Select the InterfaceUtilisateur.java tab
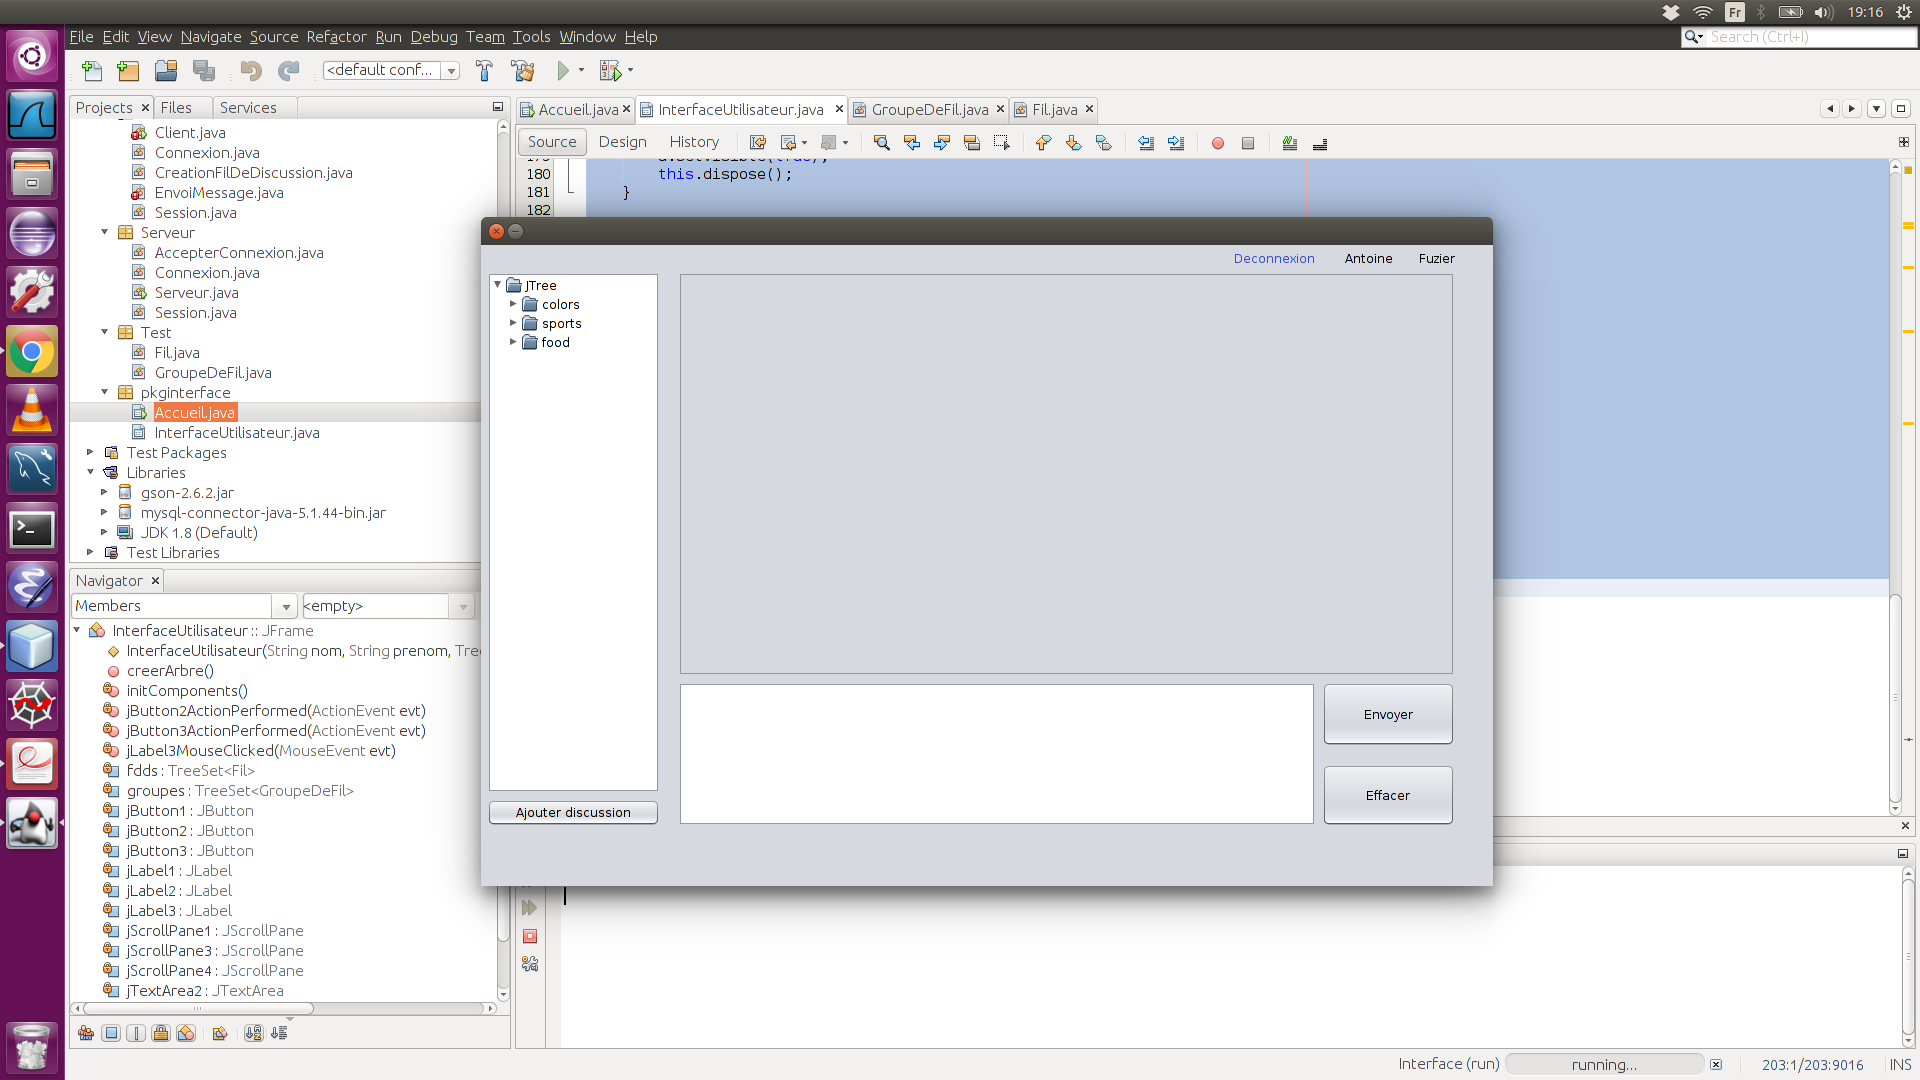 pyautogui.click(x=738, y=108)
